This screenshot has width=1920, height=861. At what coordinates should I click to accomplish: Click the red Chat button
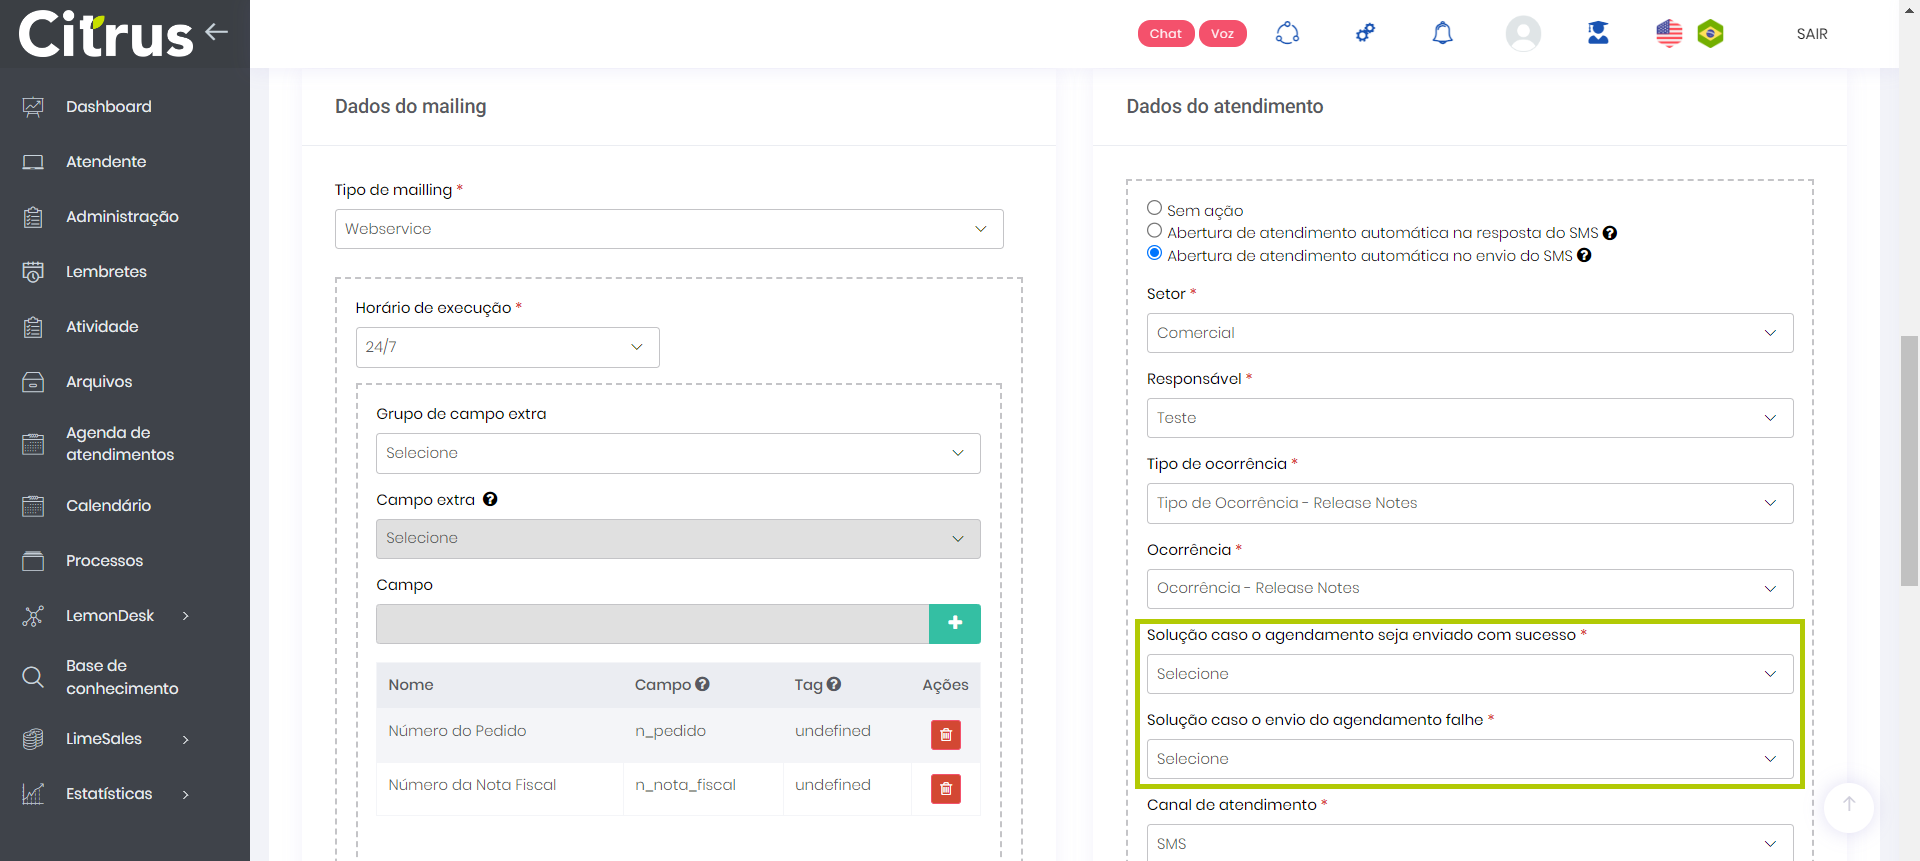click(x=1165, y=34)
